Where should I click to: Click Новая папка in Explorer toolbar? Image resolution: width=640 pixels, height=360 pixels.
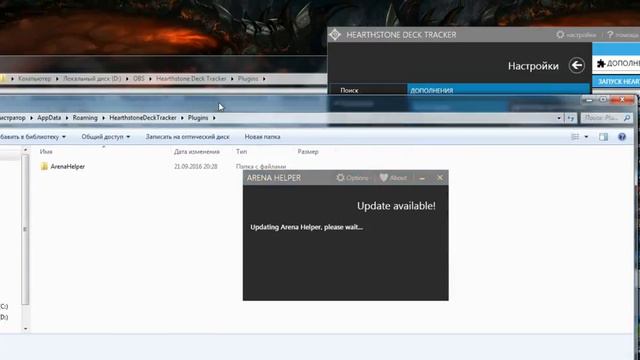[x=262, y=137]
